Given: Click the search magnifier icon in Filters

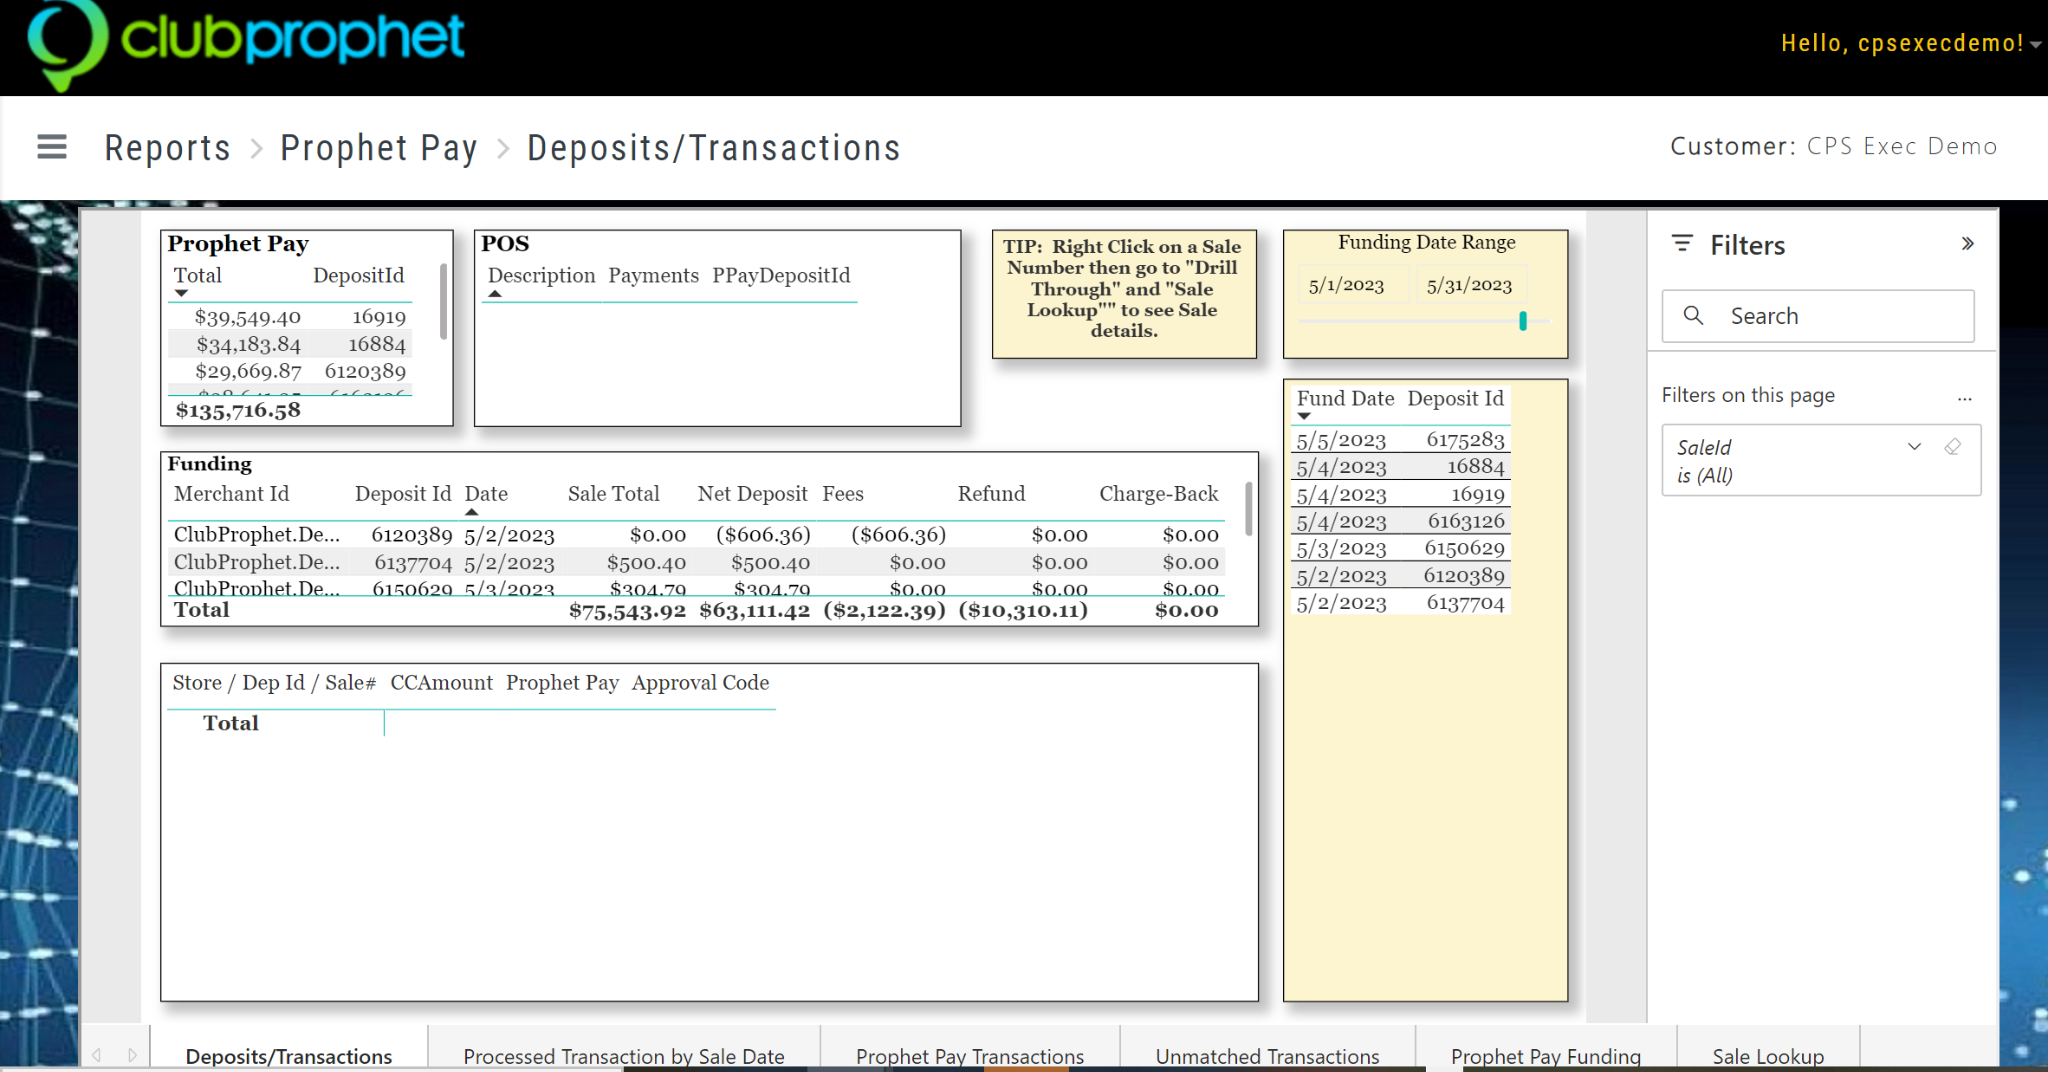Looking at the screenshot, I should click(x=1693, y=316).
